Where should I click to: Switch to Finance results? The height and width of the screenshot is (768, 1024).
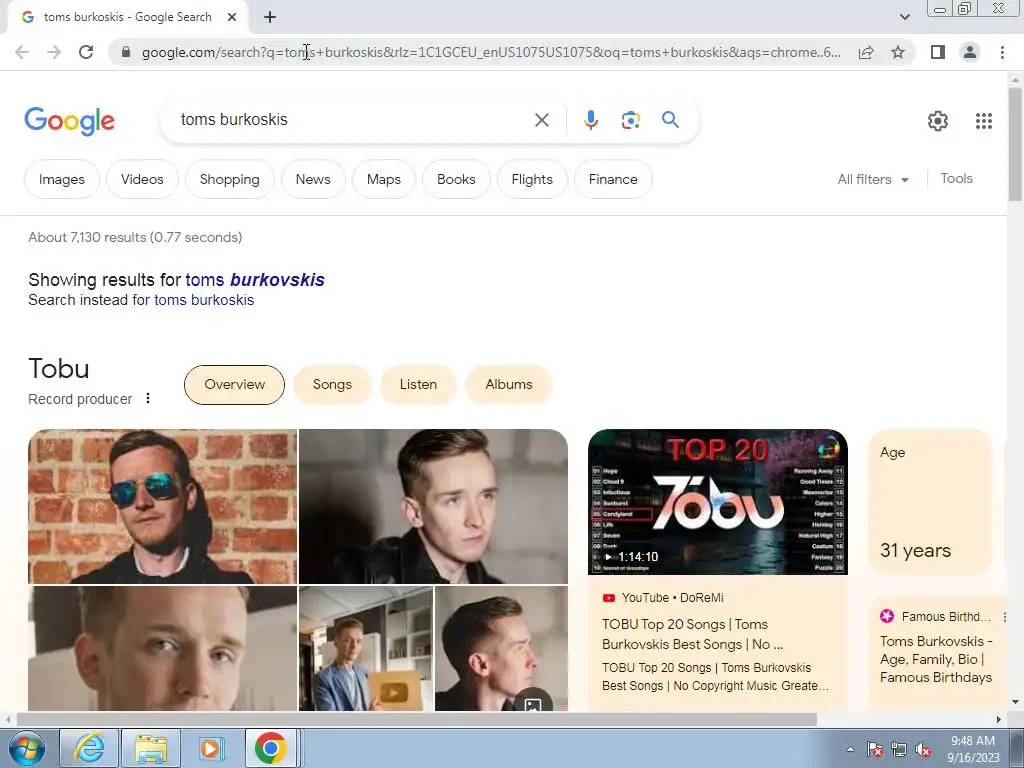[x=613, y=179]
